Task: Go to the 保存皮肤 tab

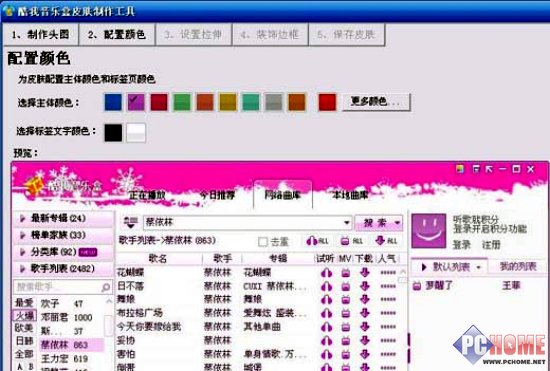Action: coord(347,35)
